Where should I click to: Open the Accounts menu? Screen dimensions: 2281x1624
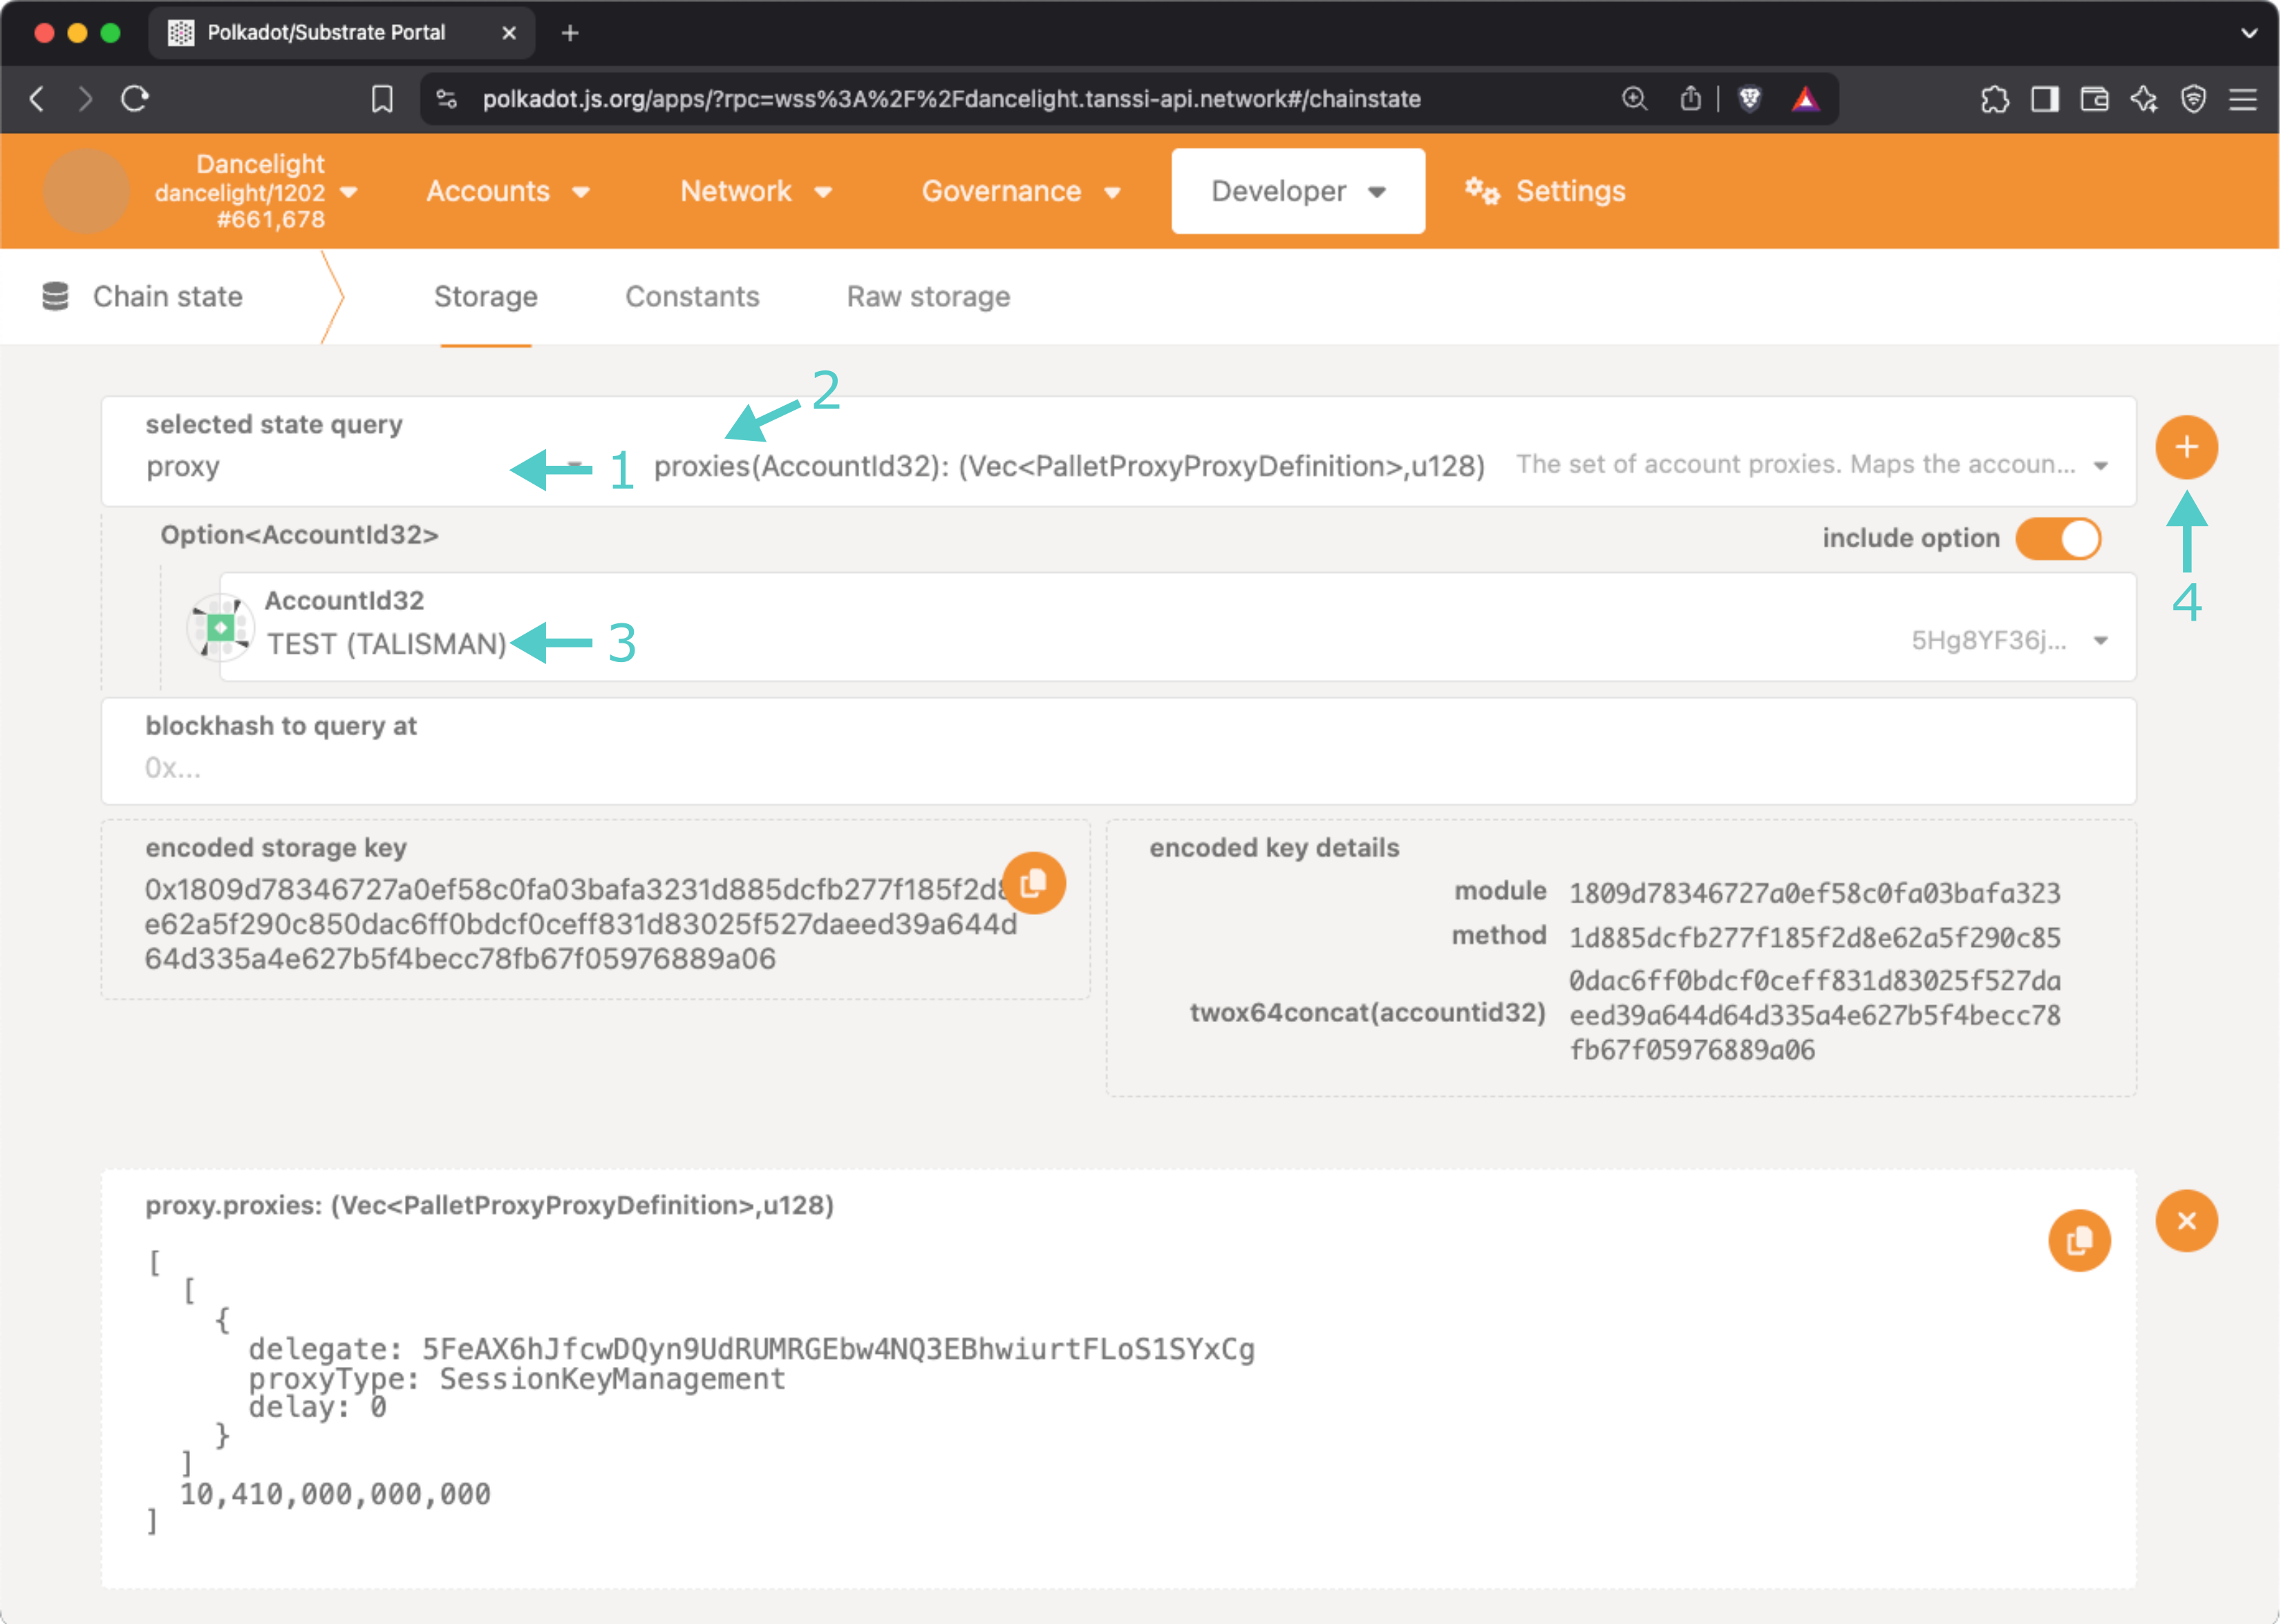click(x=508, y=191)
